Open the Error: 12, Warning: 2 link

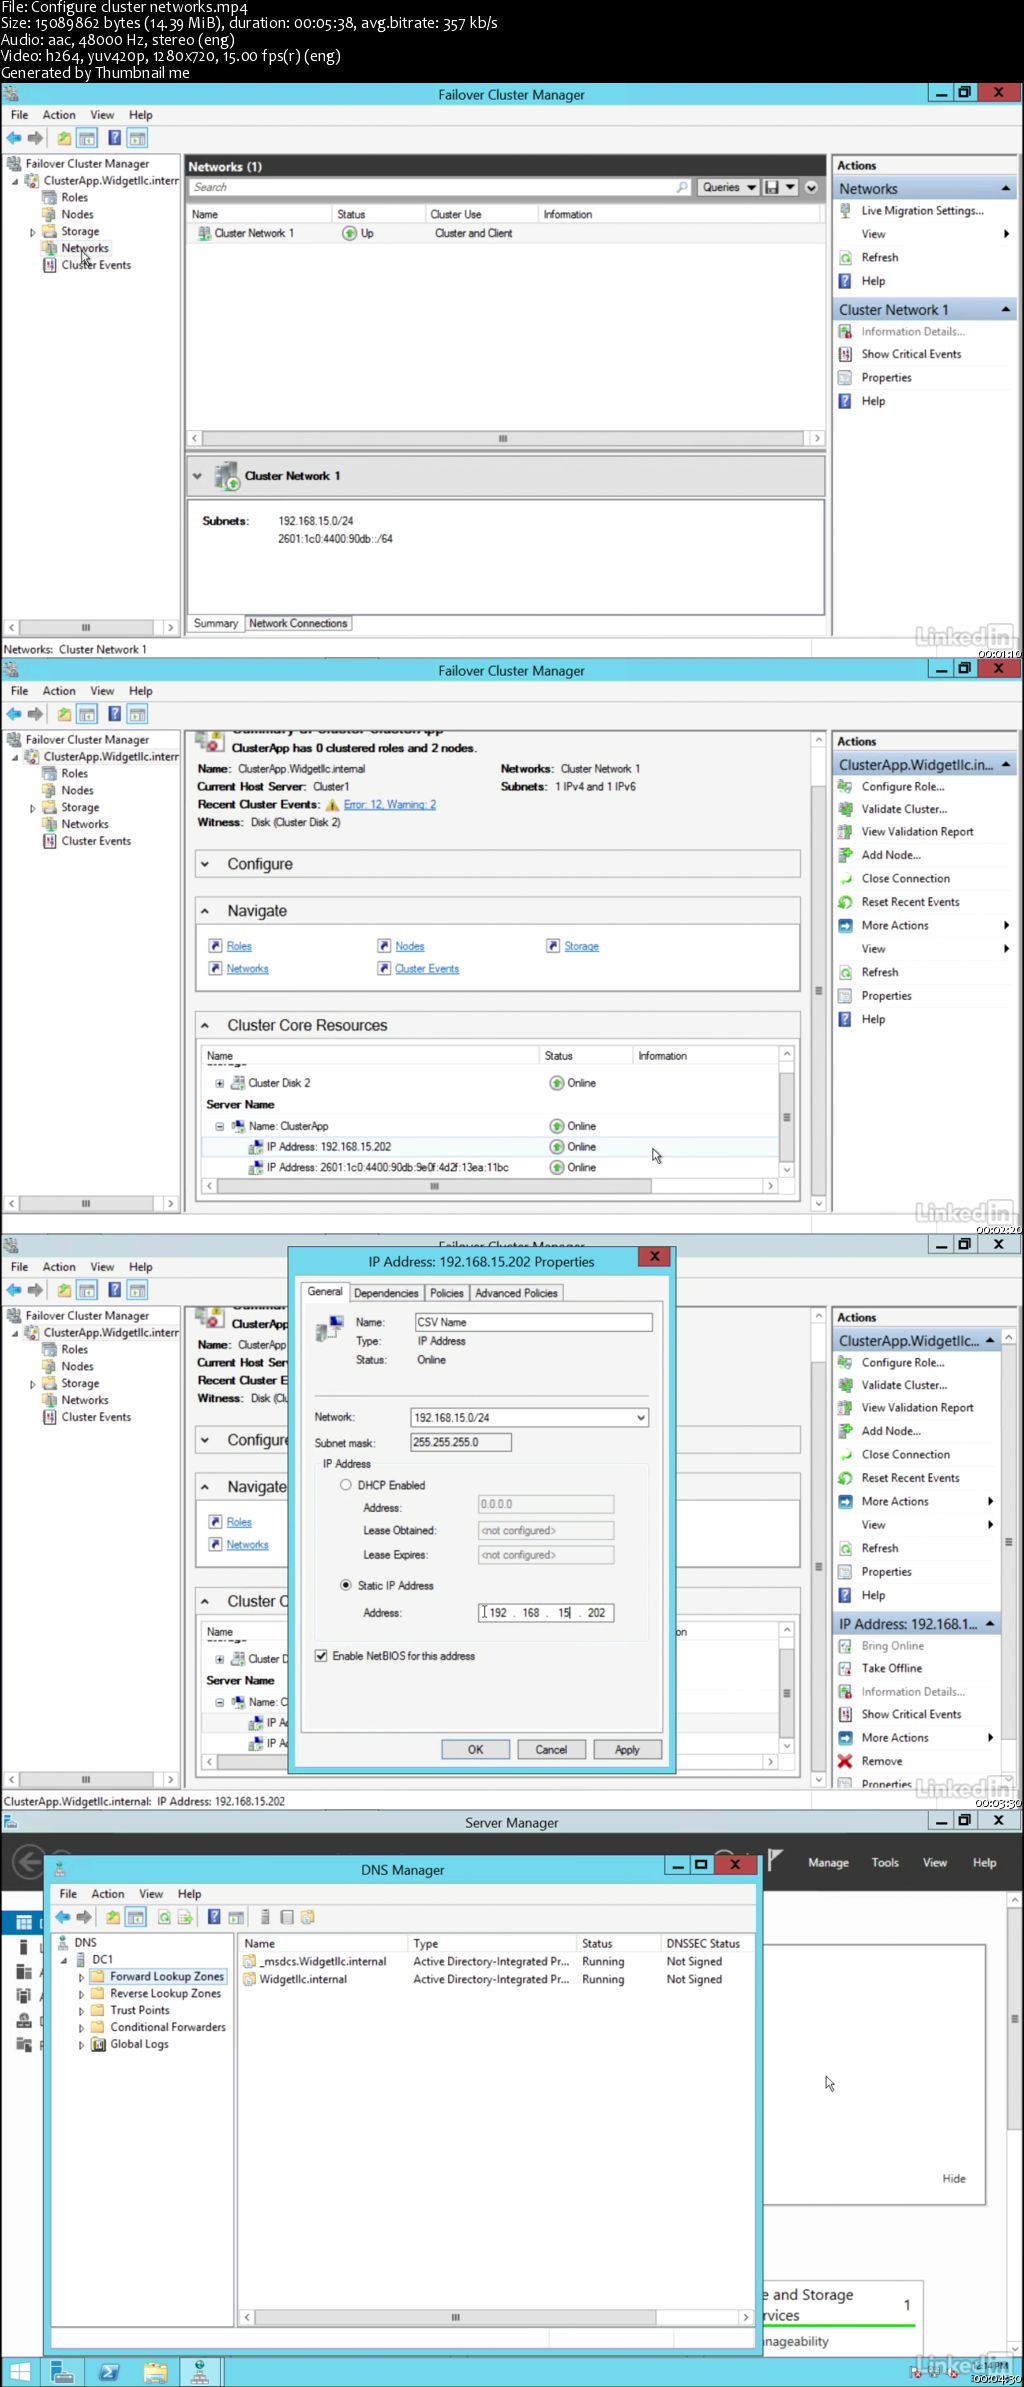pos(390,804)
